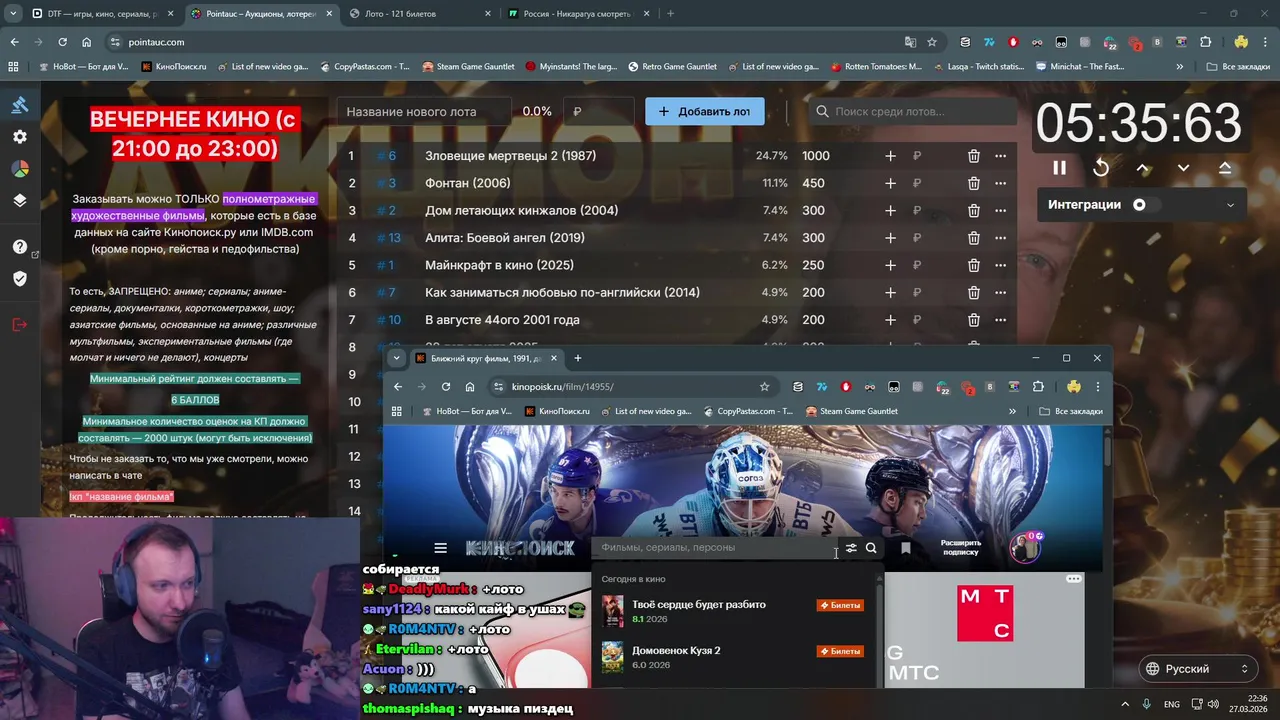The width and height of the screenshot is (1280, 720).
Task: Click Расширить подписку on Kinopoisk
Action: (961, 548)
